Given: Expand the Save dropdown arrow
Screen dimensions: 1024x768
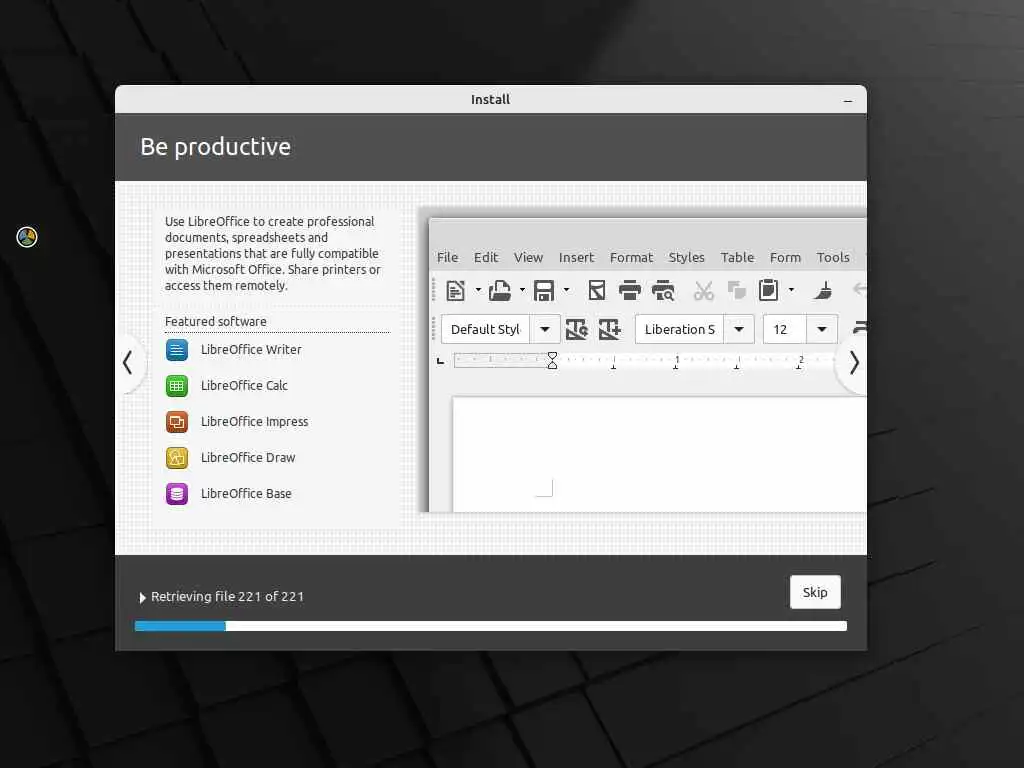Looking at the screenshot, I should [x=566, y=289].
